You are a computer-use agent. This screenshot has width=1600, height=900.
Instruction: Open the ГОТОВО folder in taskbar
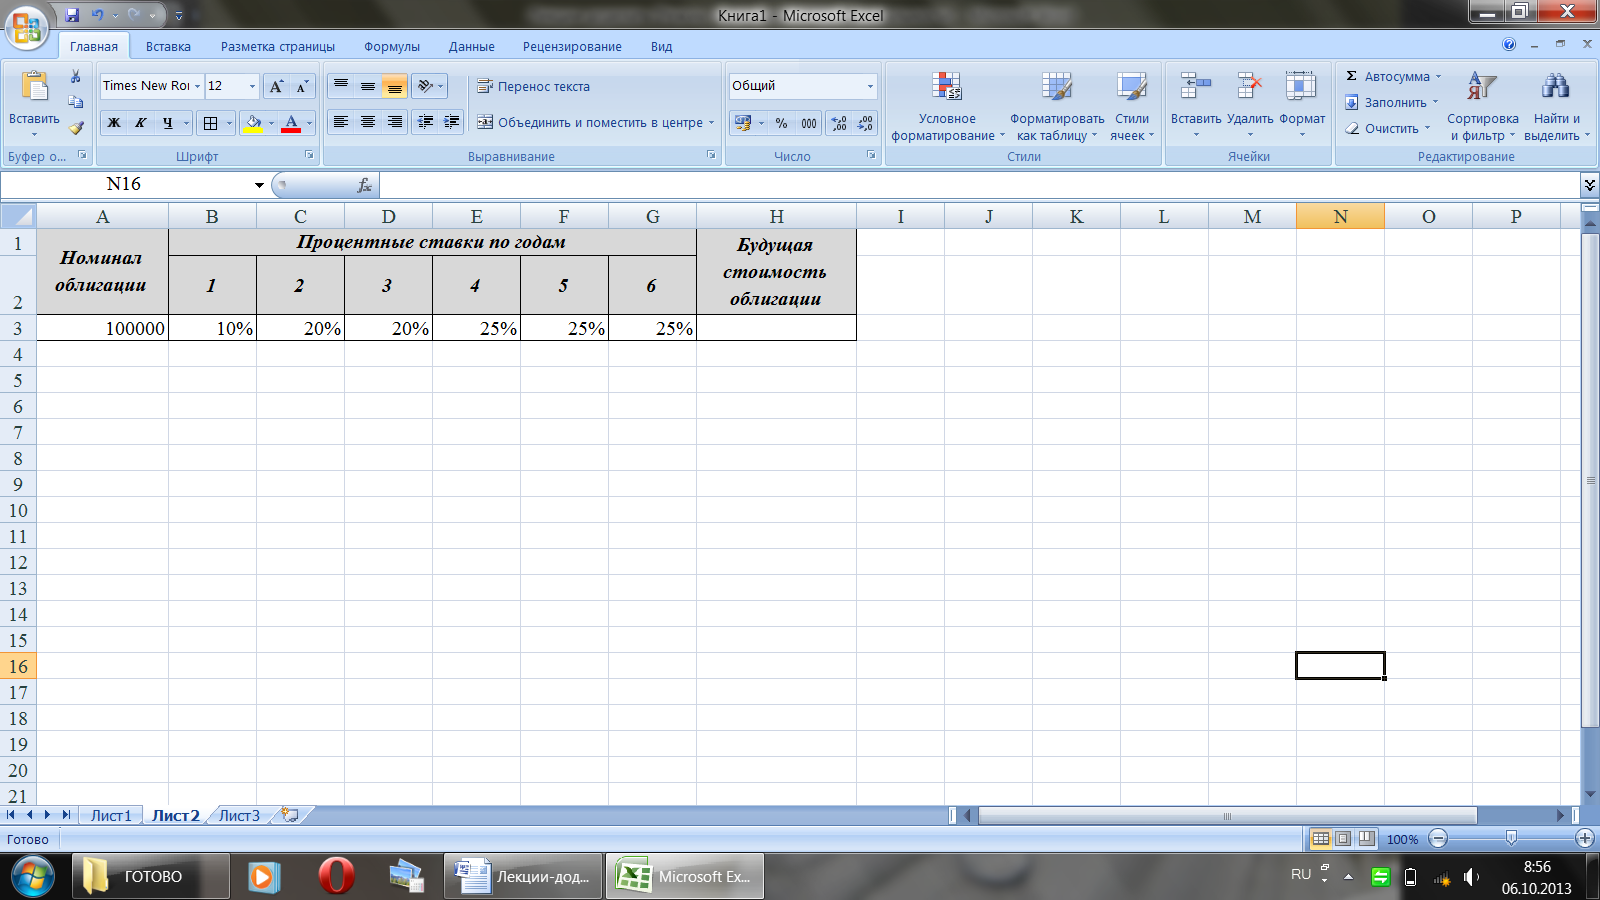point(150,876)
